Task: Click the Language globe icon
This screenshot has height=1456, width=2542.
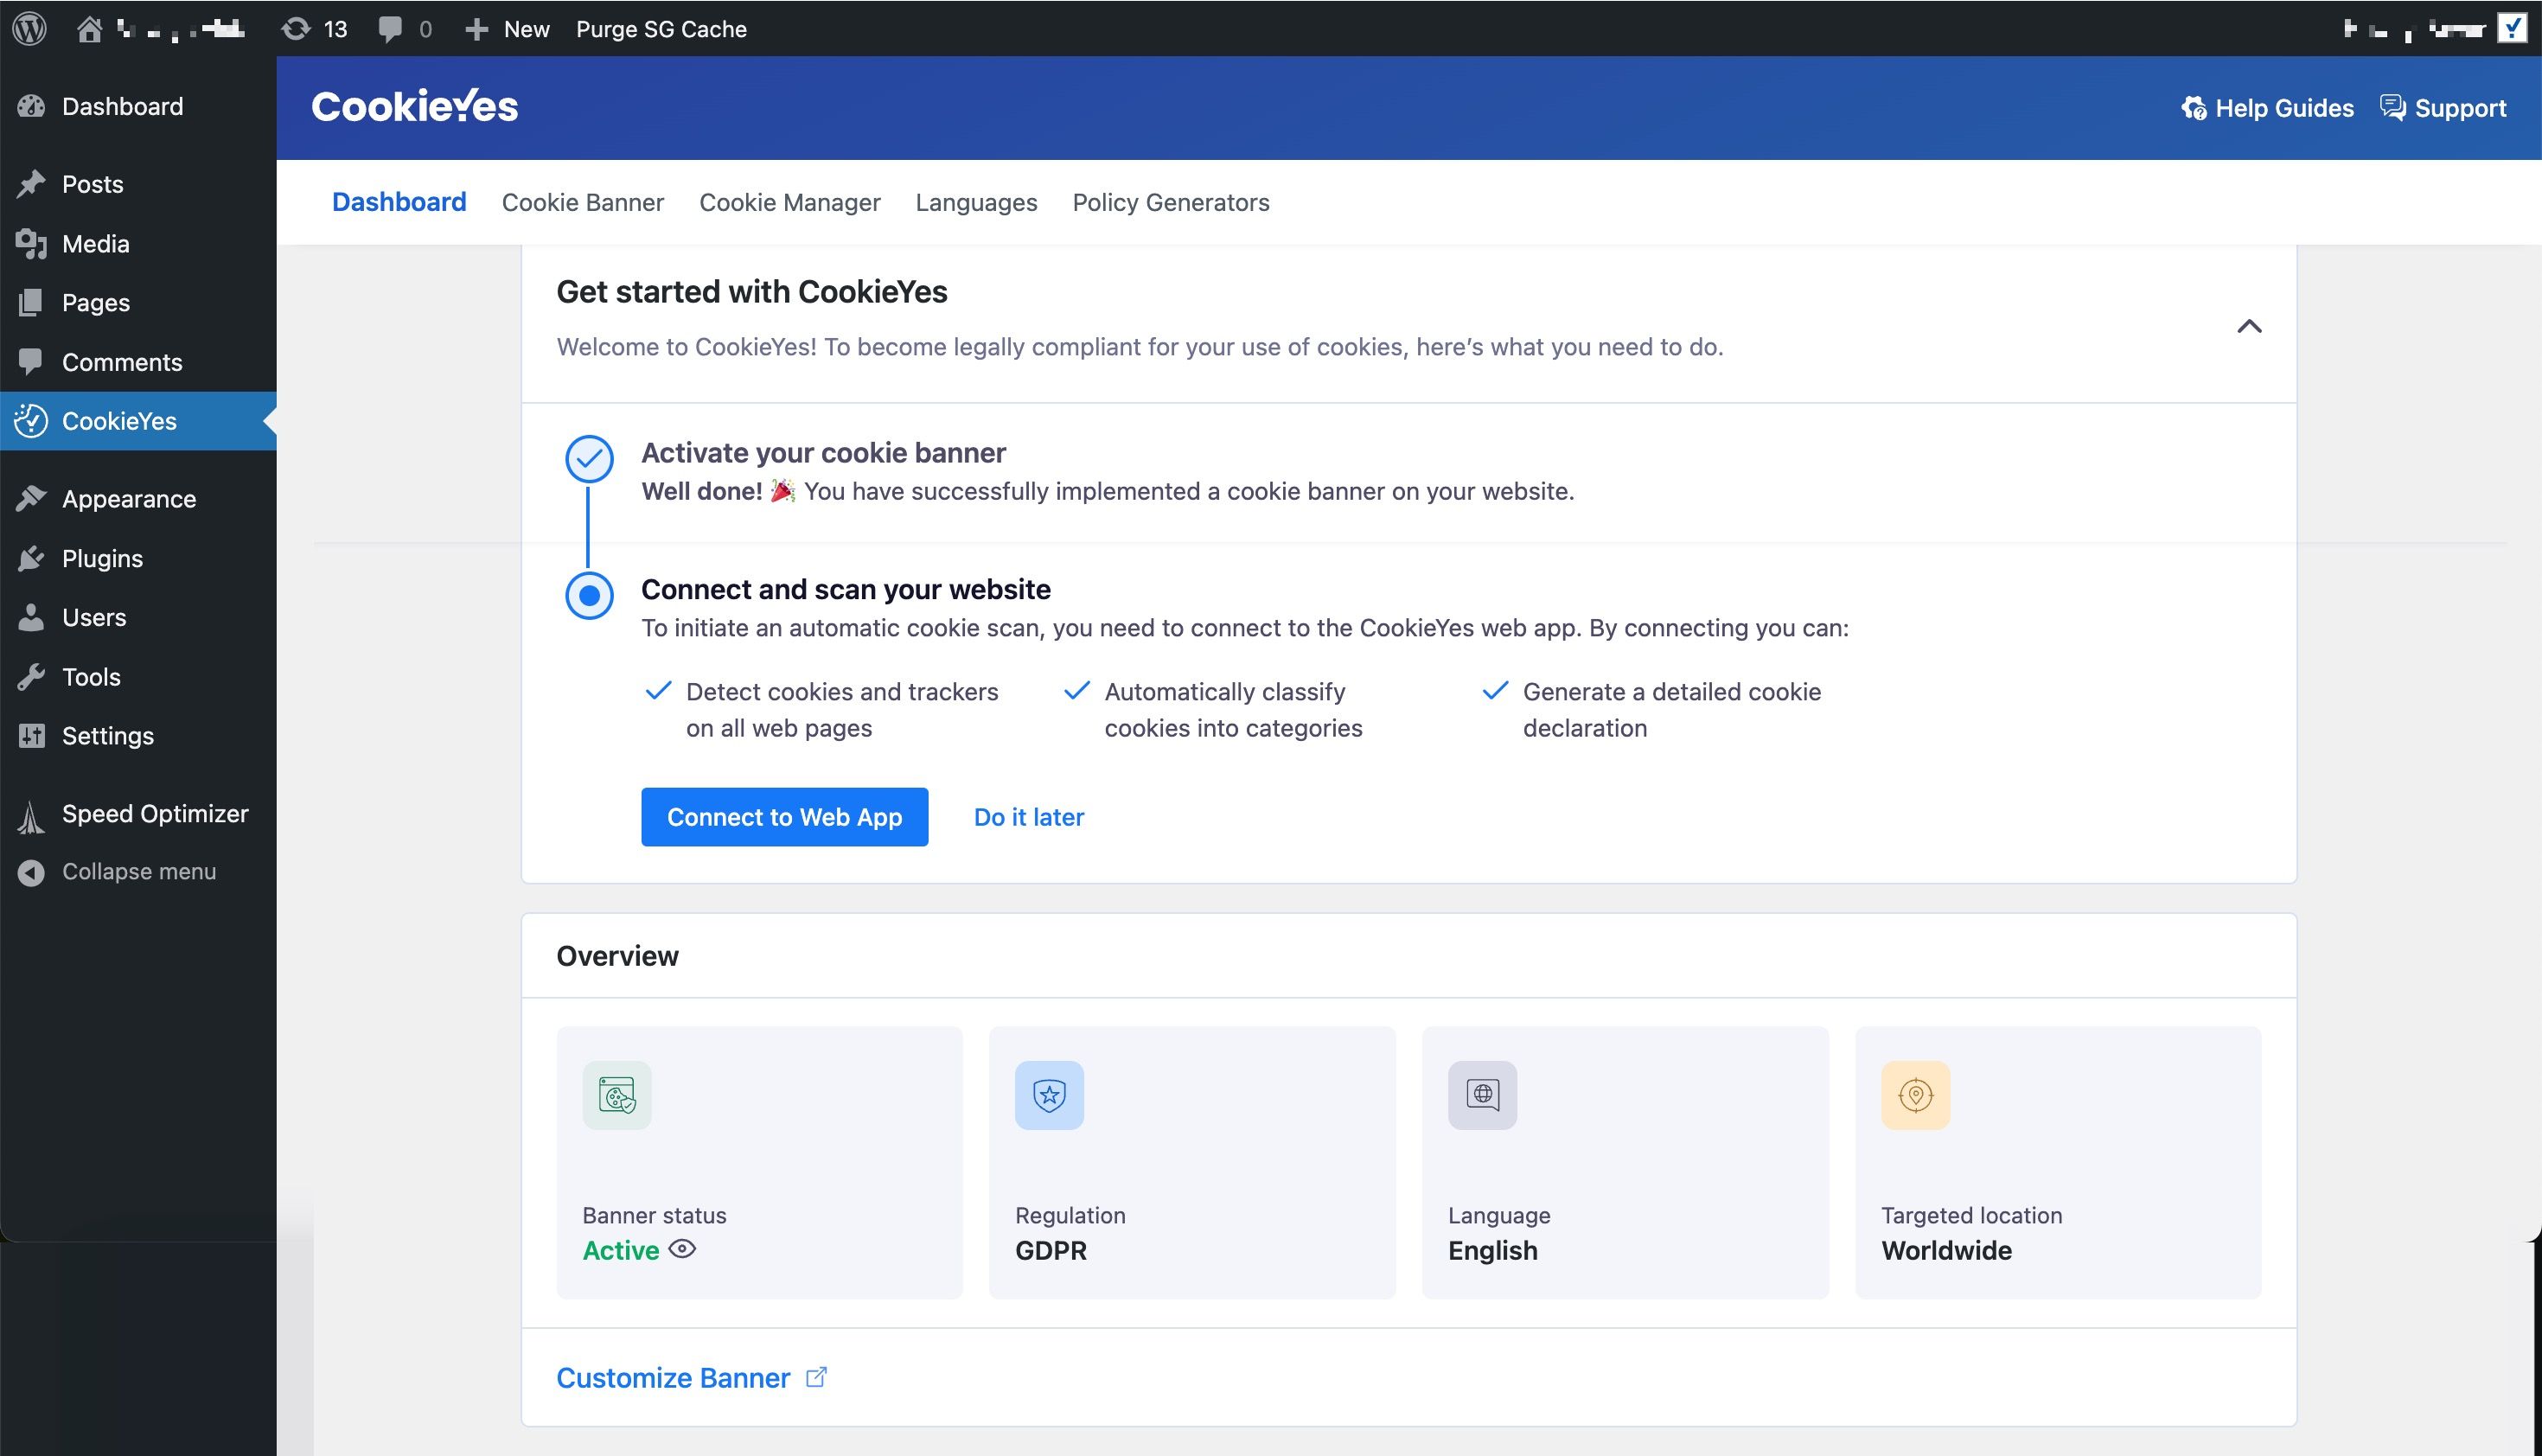Action: pos(1482,1095)
